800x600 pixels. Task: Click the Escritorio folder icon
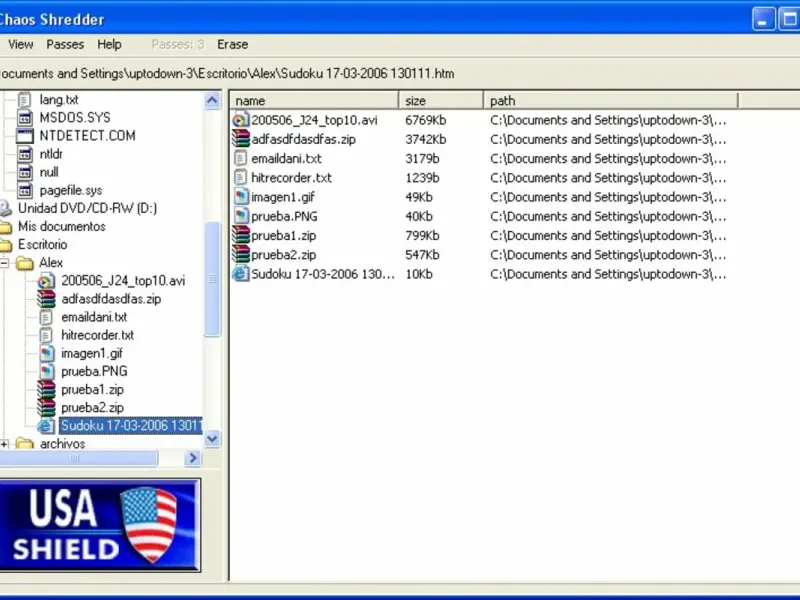click(x=6, y=245)
